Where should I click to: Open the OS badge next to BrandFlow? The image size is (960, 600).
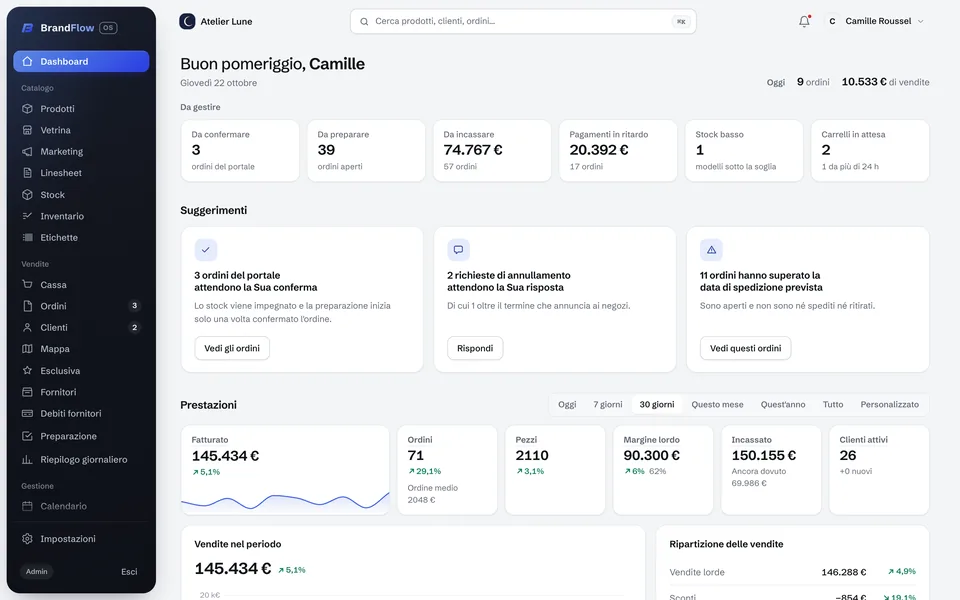tap(108, 28)
